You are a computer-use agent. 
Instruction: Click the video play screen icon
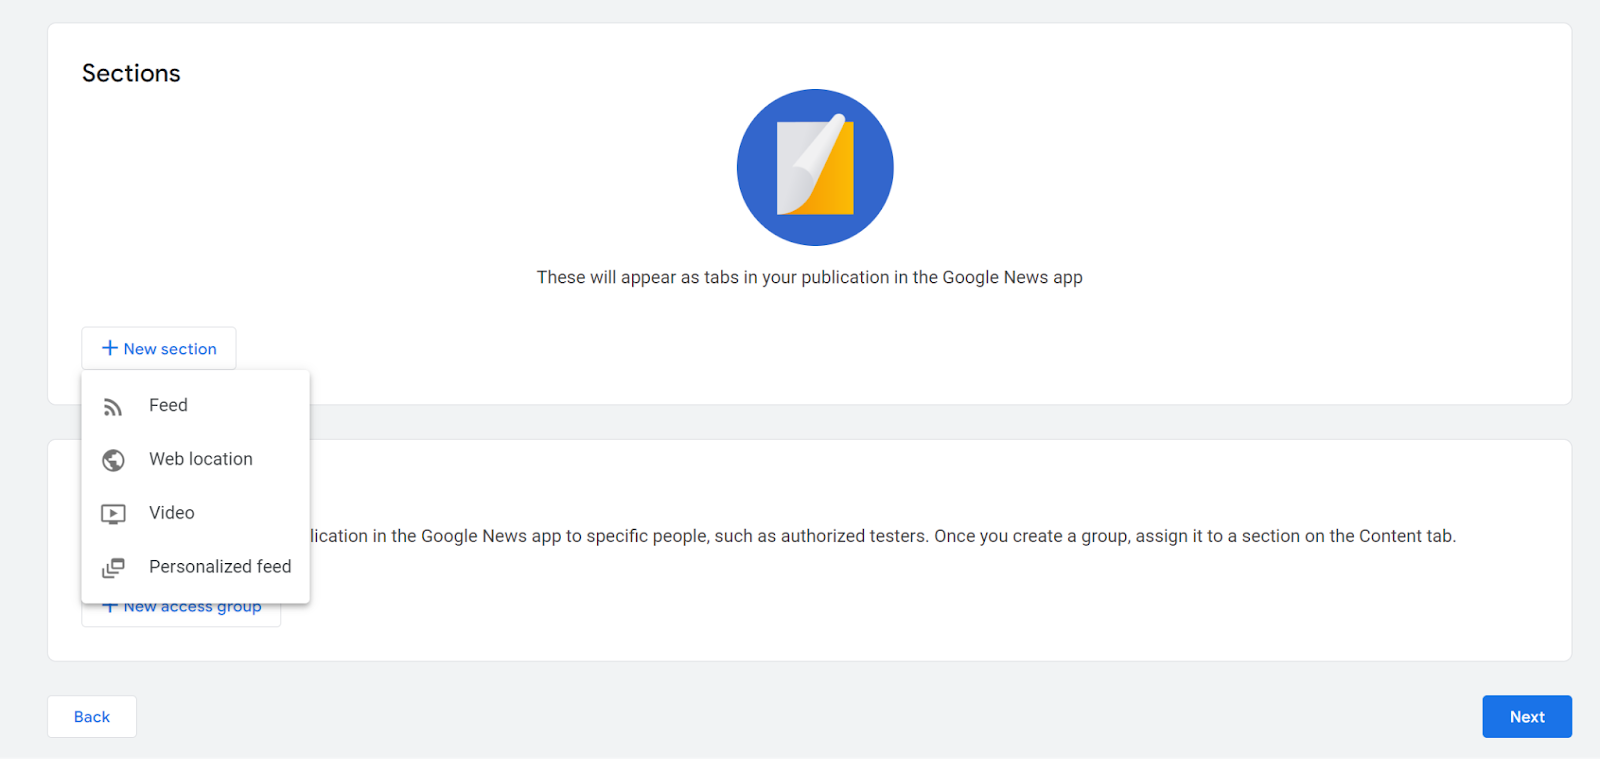coord(113,514)
